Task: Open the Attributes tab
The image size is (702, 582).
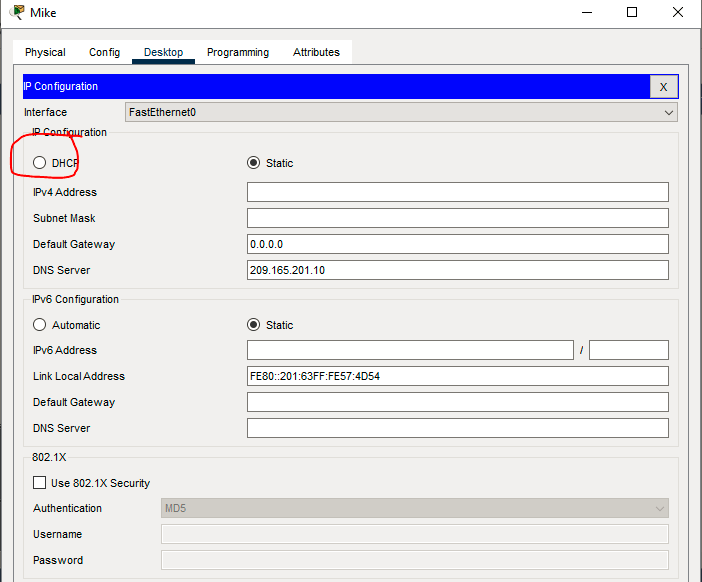Action: point(316,52)
